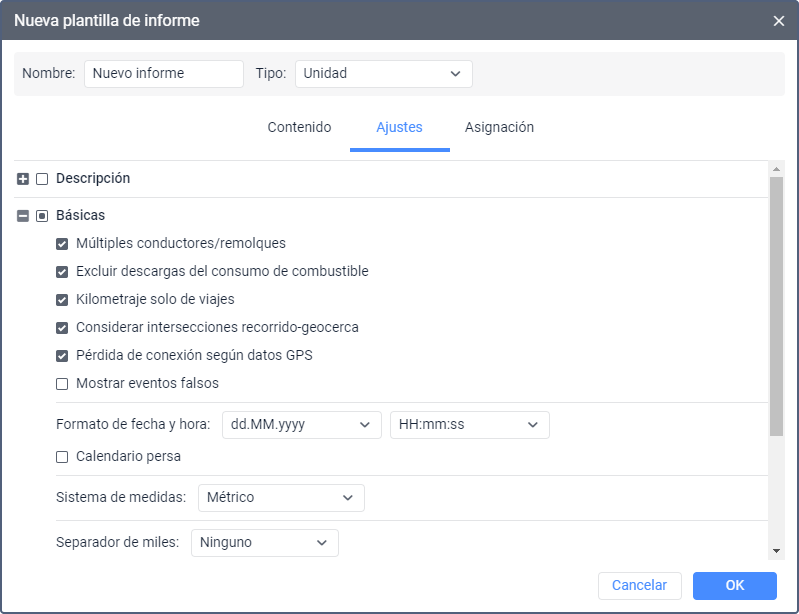
Task: Uncheck Kilometraje solo de viajes
Action: coord(62,300)
